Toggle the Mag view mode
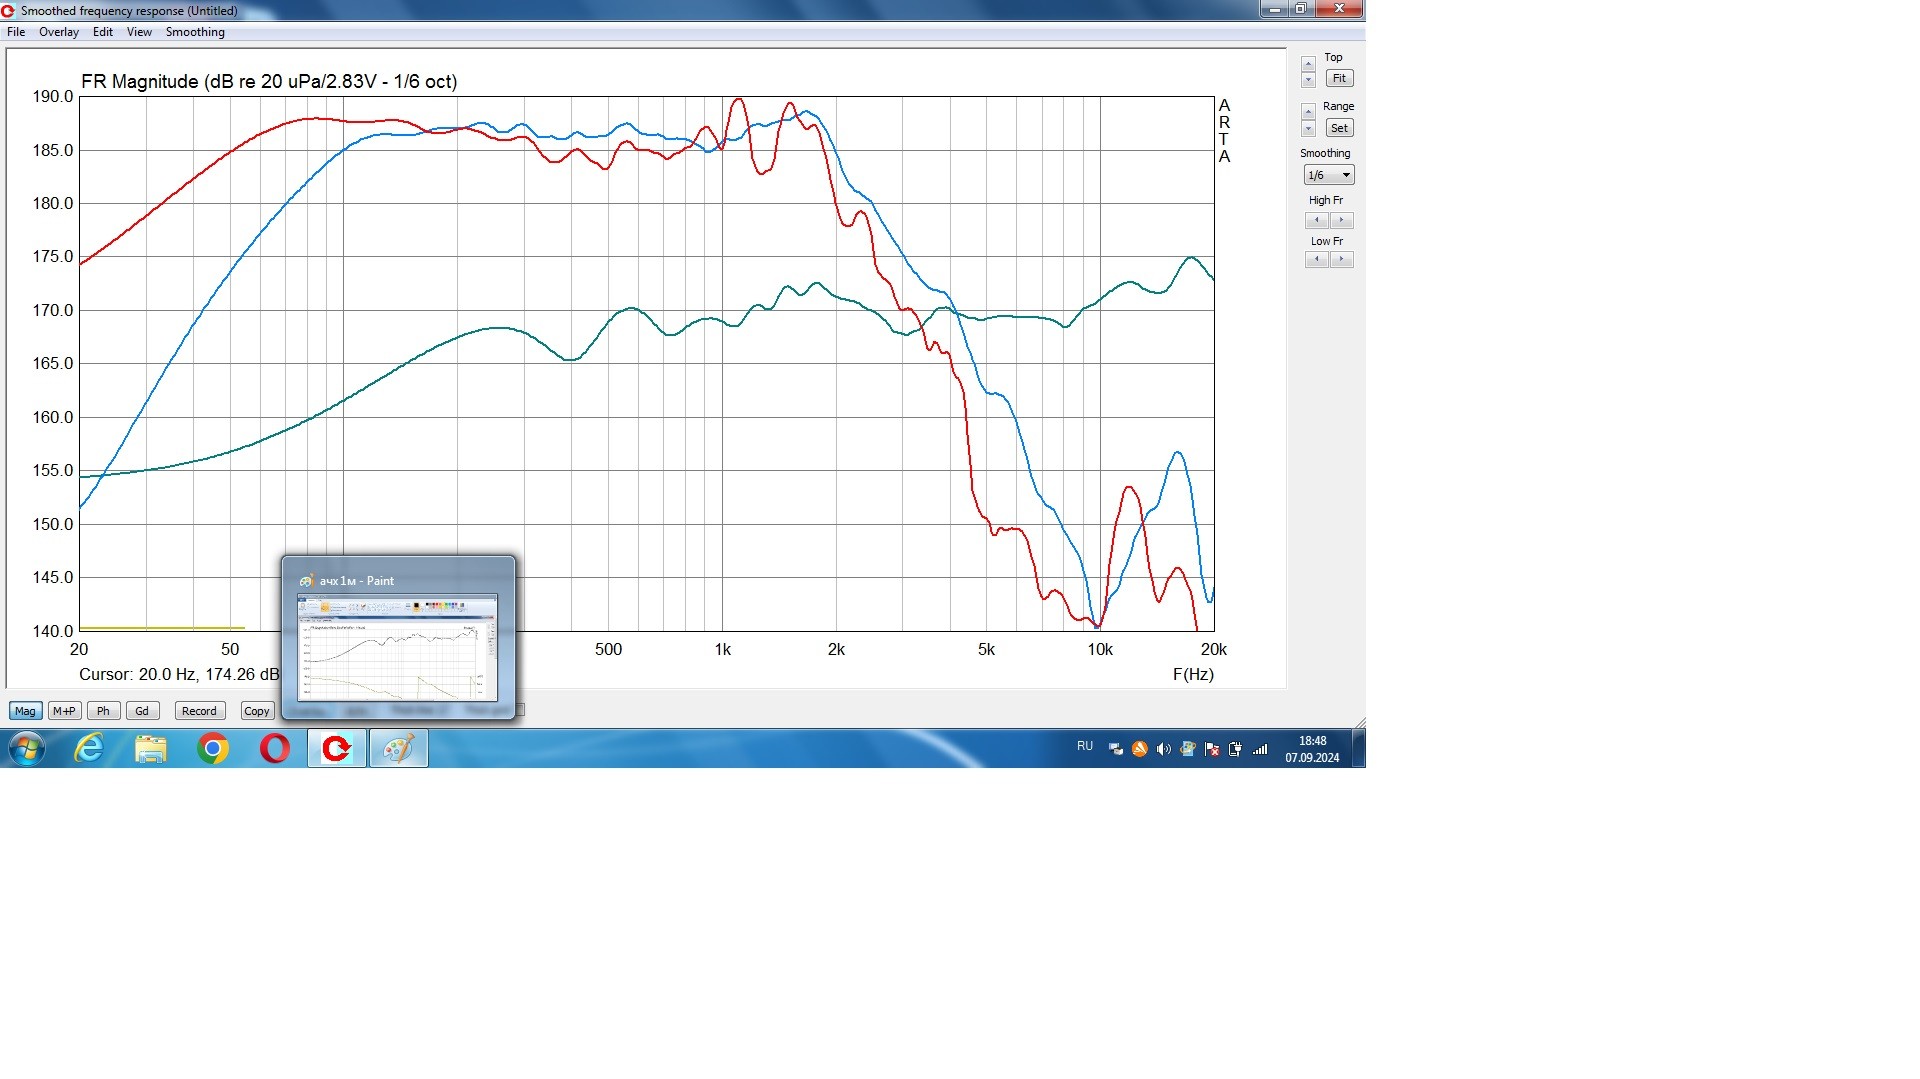Screen dimensions: 1920x1079 pyautogui.click(x=25, y=711)
